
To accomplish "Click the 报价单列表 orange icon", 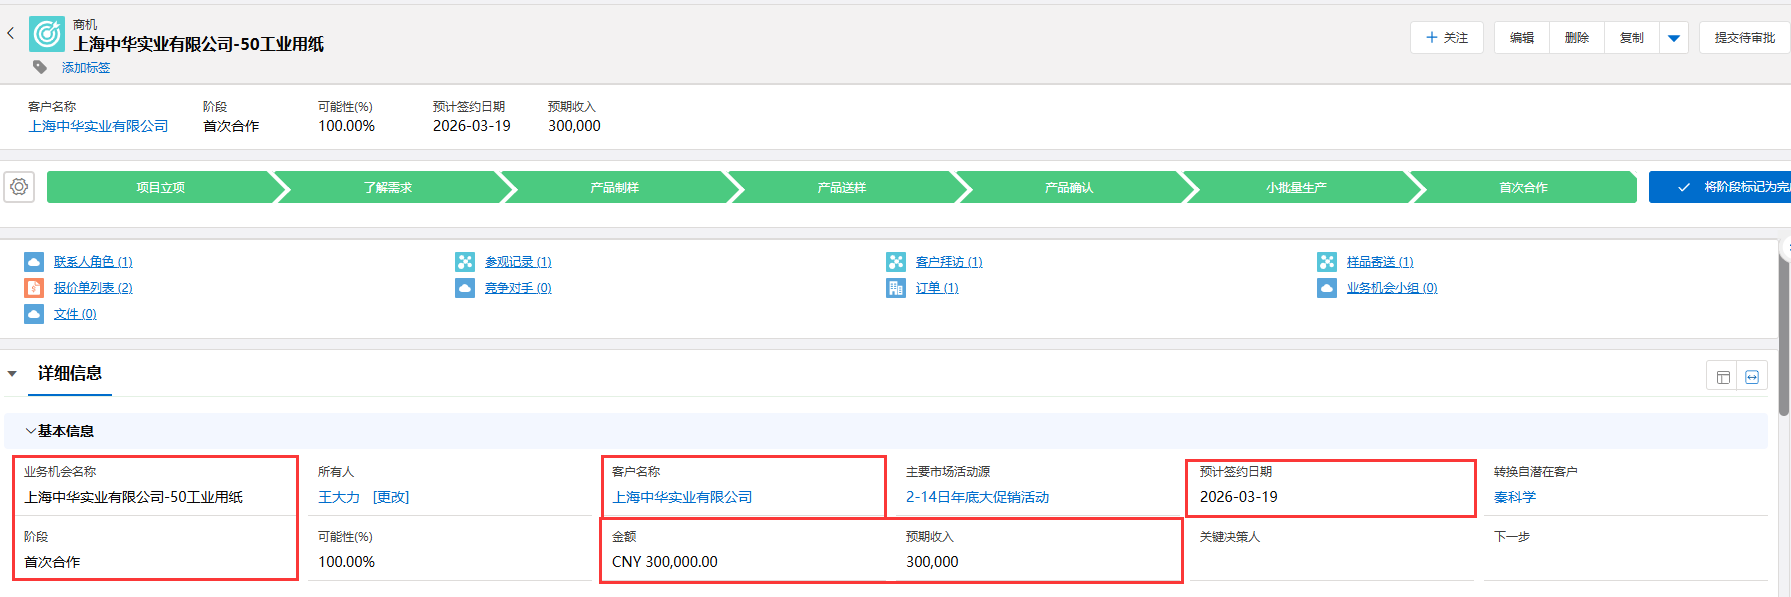I will tap(34, 288).
